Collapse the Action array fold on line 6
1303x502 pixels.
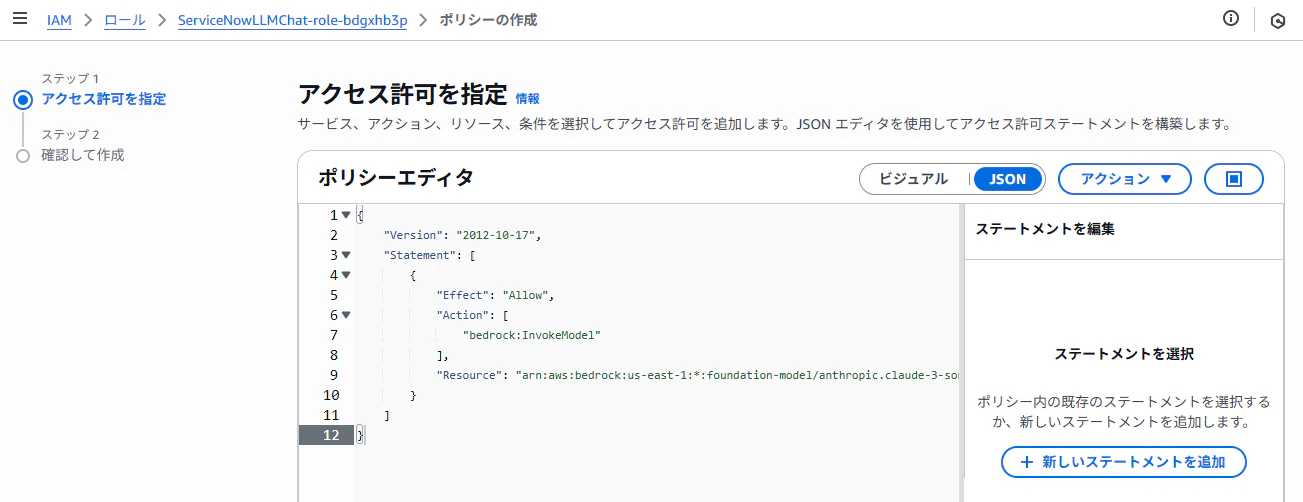pyautogui.click(x=346, y=315)
